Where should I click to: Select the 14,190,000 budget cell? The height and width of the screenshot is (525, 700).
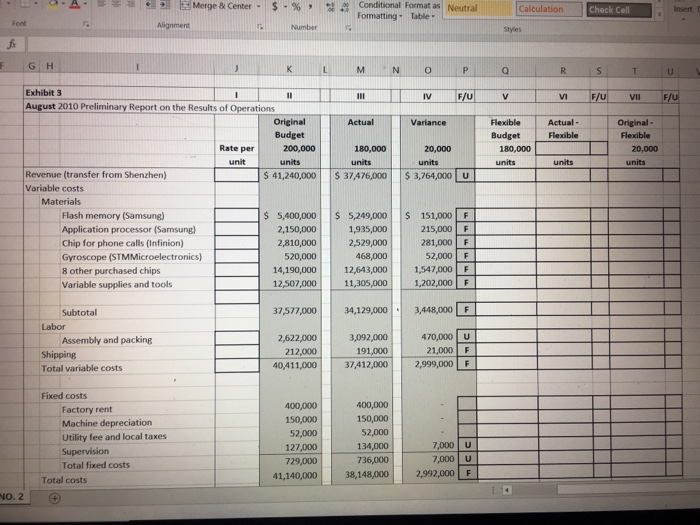pos(290,270)
